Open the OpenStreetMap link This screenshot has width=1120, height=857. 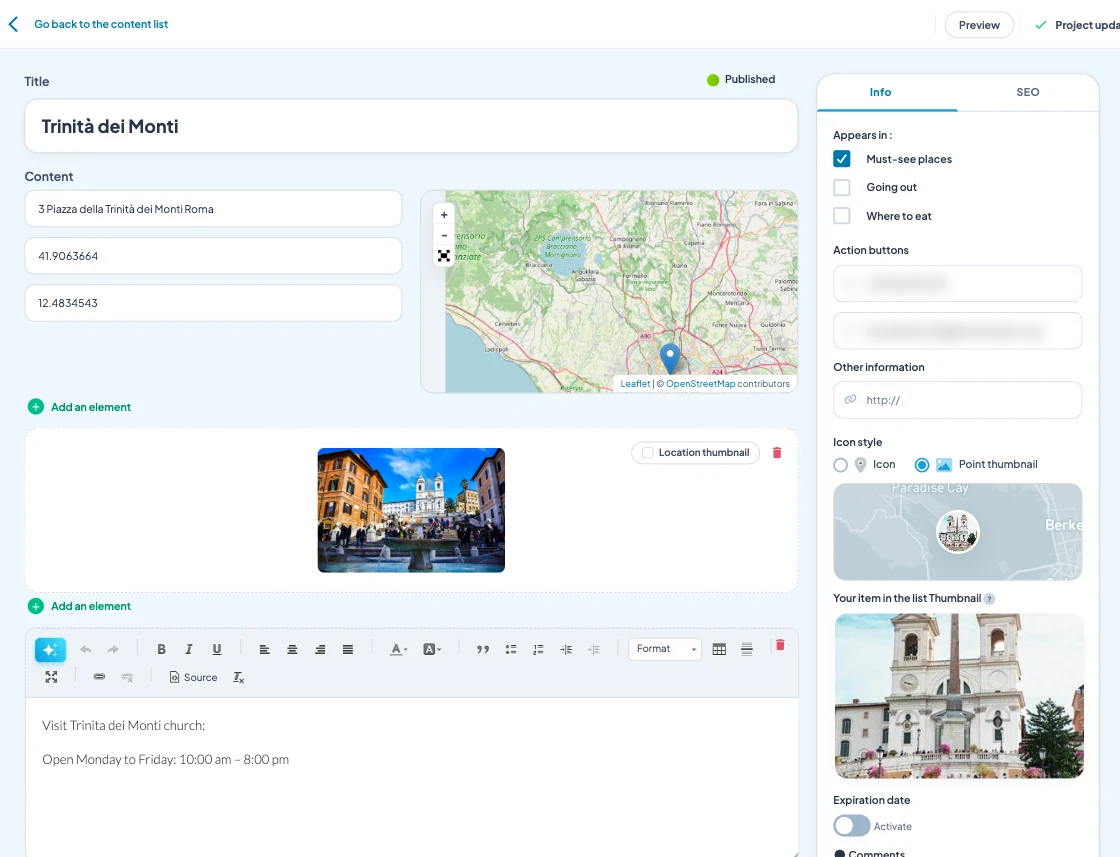click(701, 384)
